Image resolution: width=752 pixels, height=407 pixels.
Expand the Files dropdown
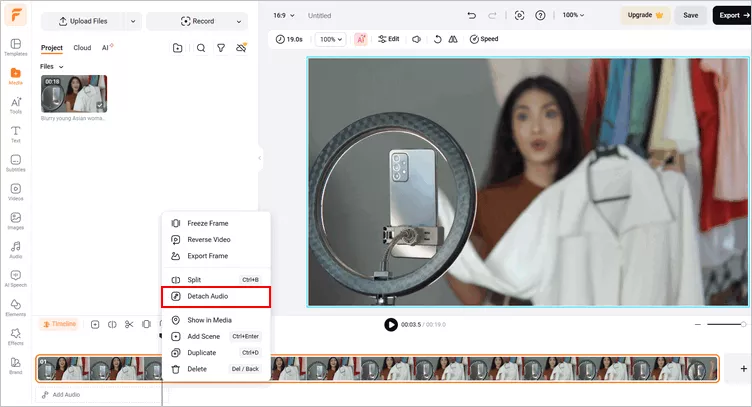click(x=52, y=67)
